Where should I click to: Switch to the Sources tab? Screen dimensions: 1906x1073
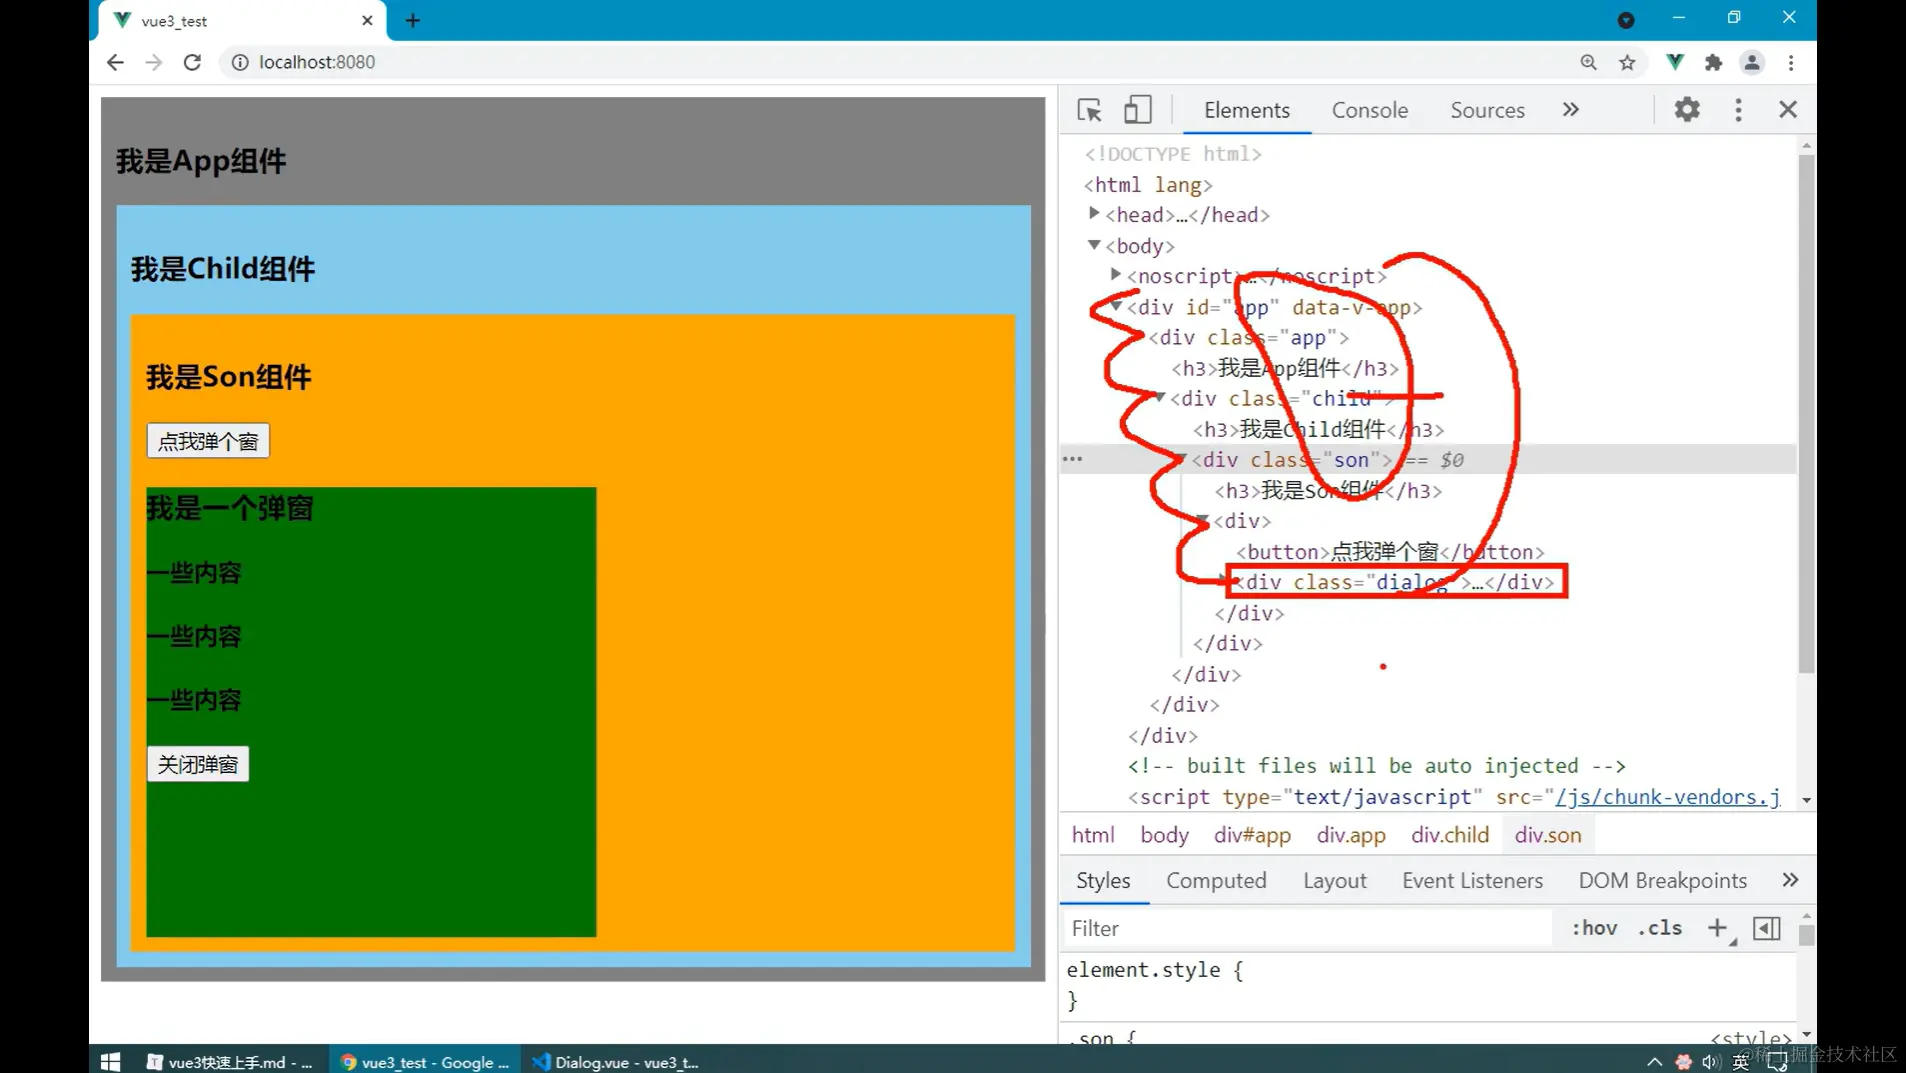pyautogui.click(x=1487, y=110)
